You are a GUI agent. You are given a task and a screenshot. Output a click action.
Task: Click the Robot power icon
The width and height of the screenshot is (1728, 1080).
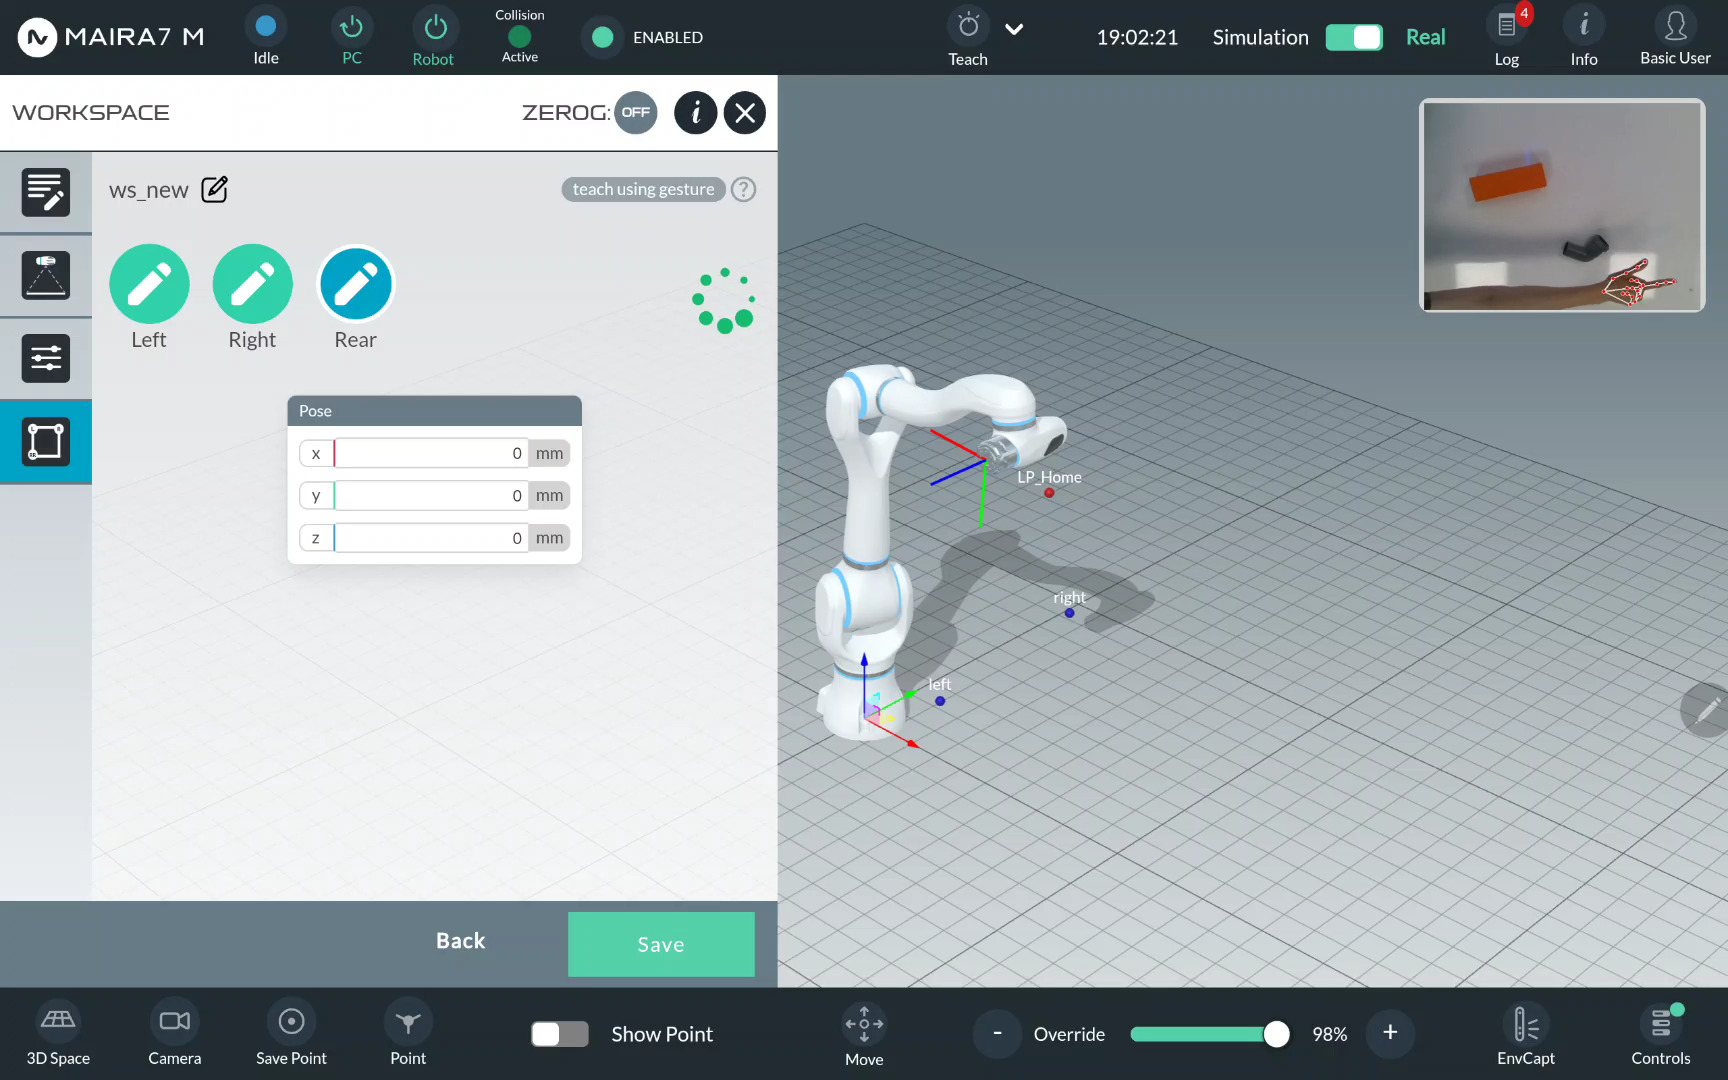435,27
